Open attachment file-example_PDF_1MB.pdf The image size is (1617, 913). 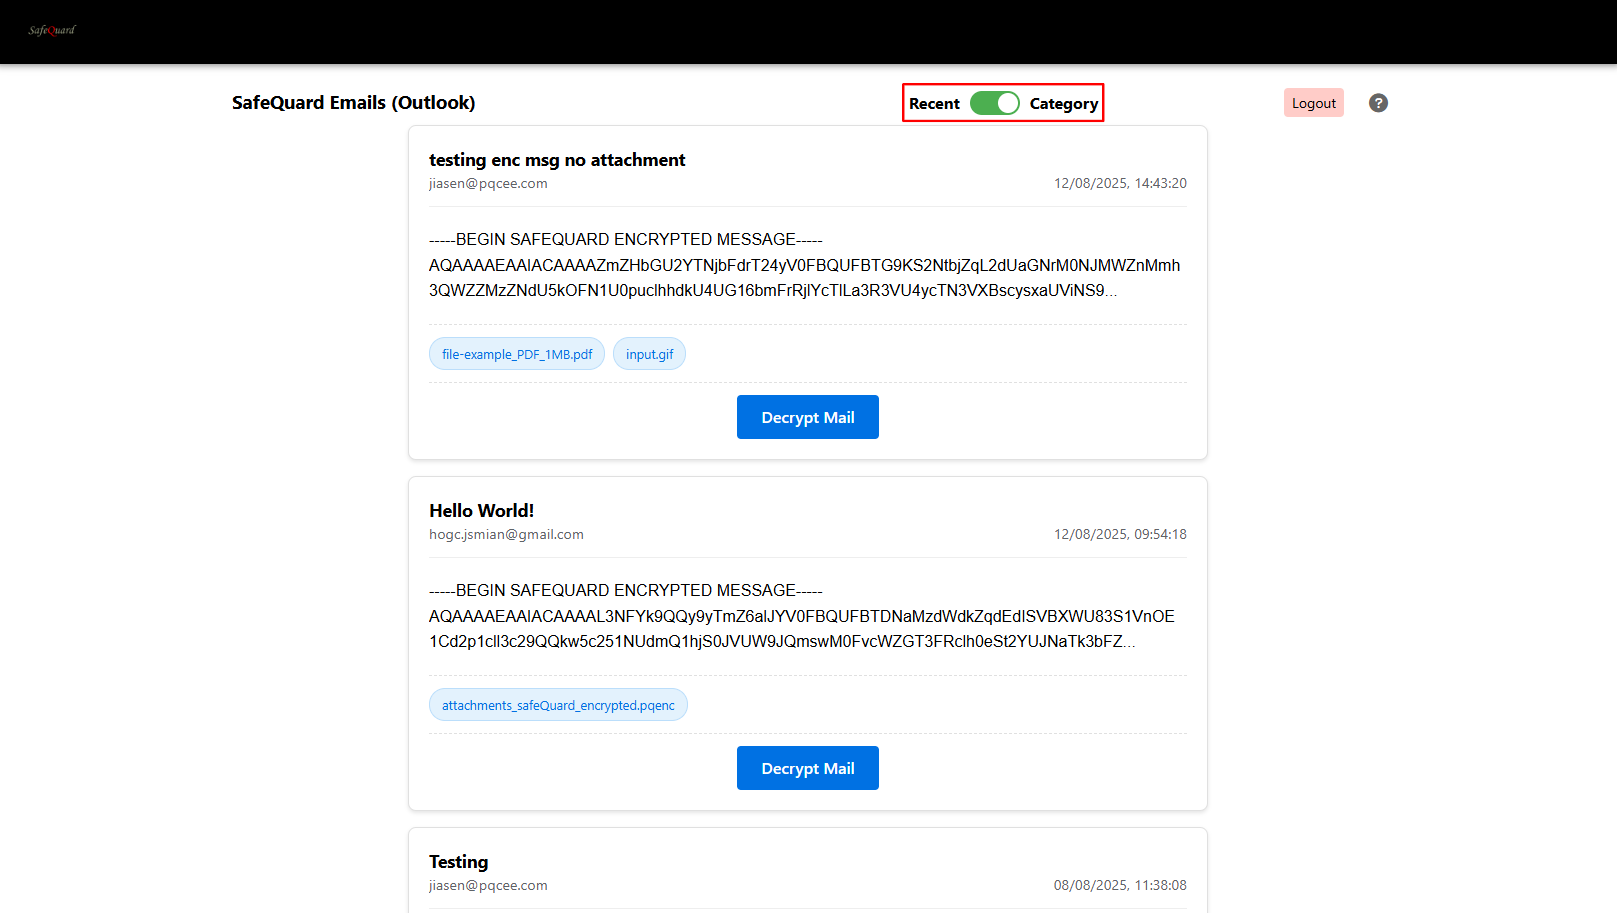point(517,354)
